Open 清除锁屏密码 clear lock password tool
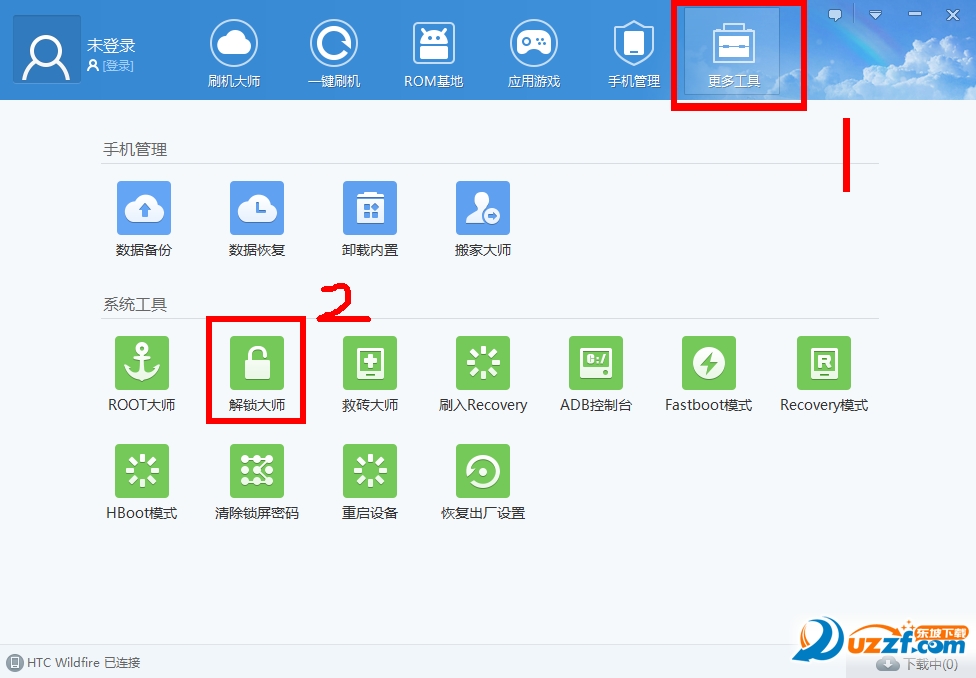The image size is (976, 678). [256, 471]
